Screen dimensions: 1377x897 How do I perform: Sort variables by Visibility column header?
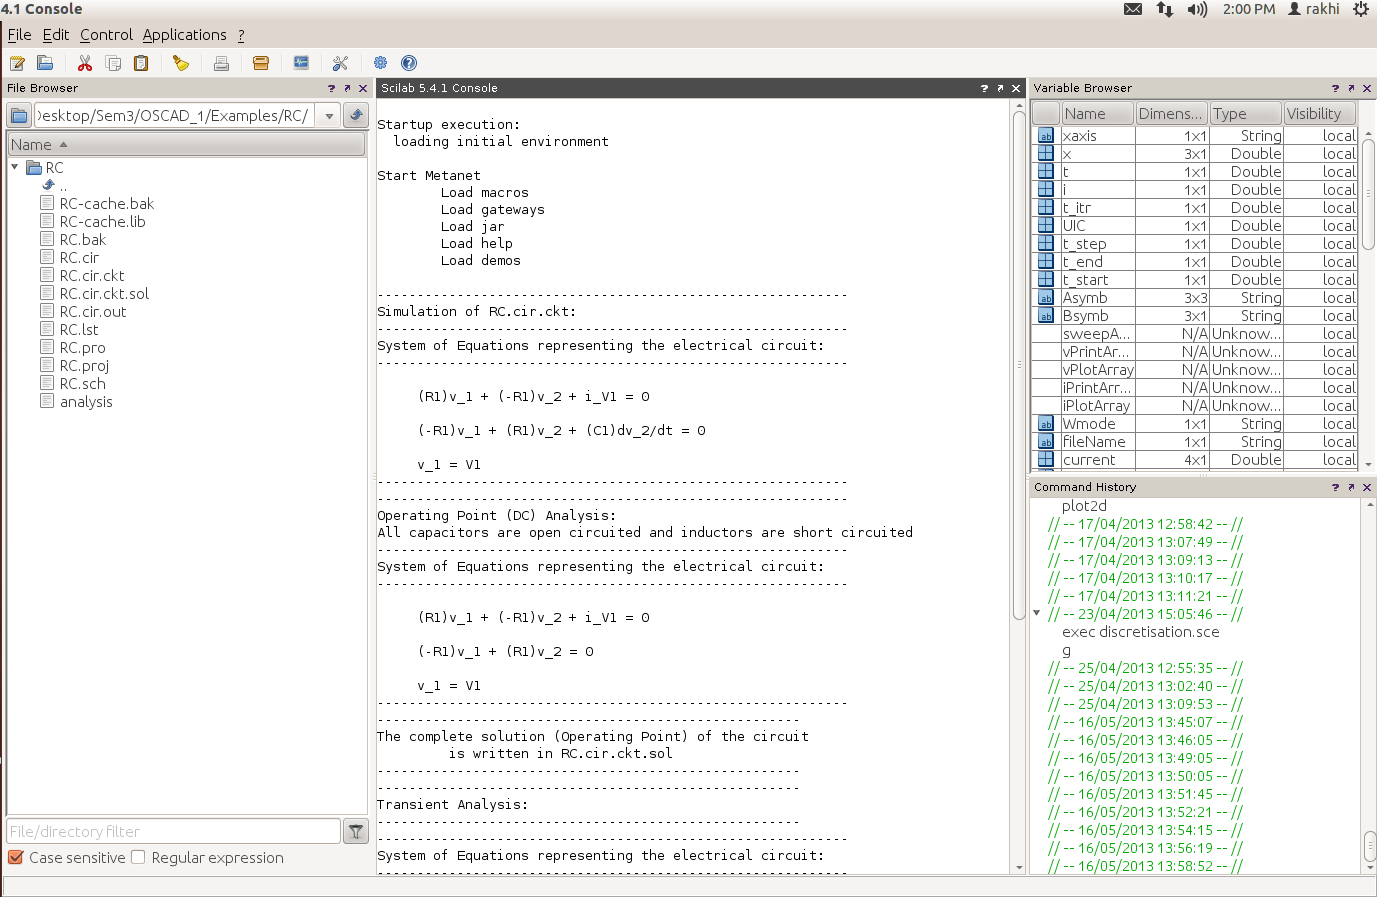coord(1319,113)
